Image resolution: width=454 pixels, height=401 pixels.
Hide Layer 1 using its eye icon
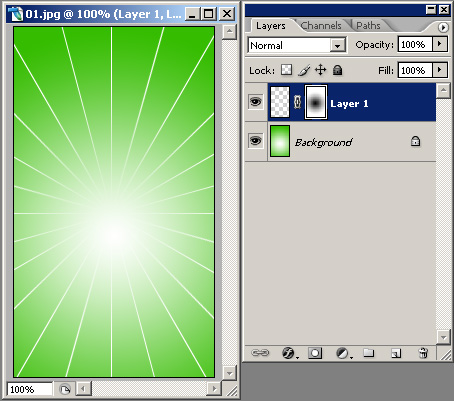pos(256,102)
